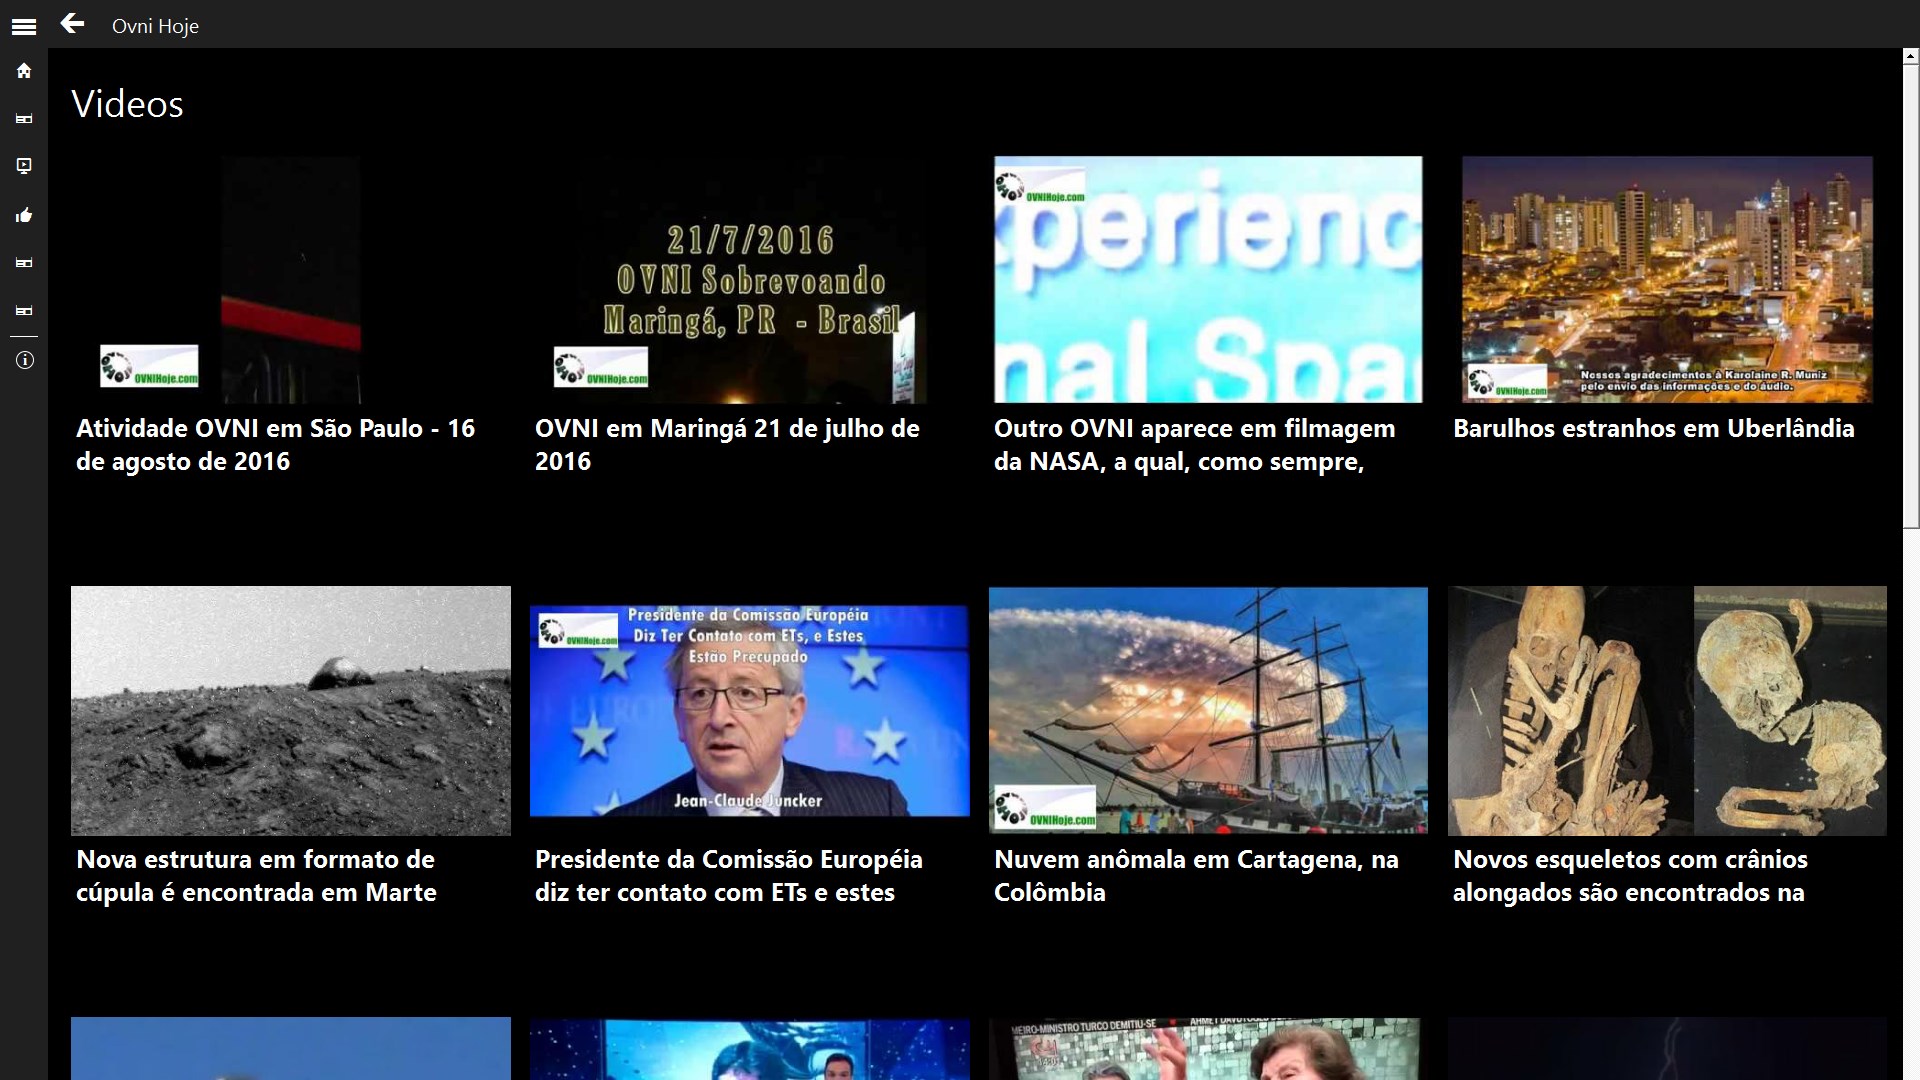1920x1080 pixels.
Task: Expand the hamburger navigation menu
Action: (x=24, y=27)
